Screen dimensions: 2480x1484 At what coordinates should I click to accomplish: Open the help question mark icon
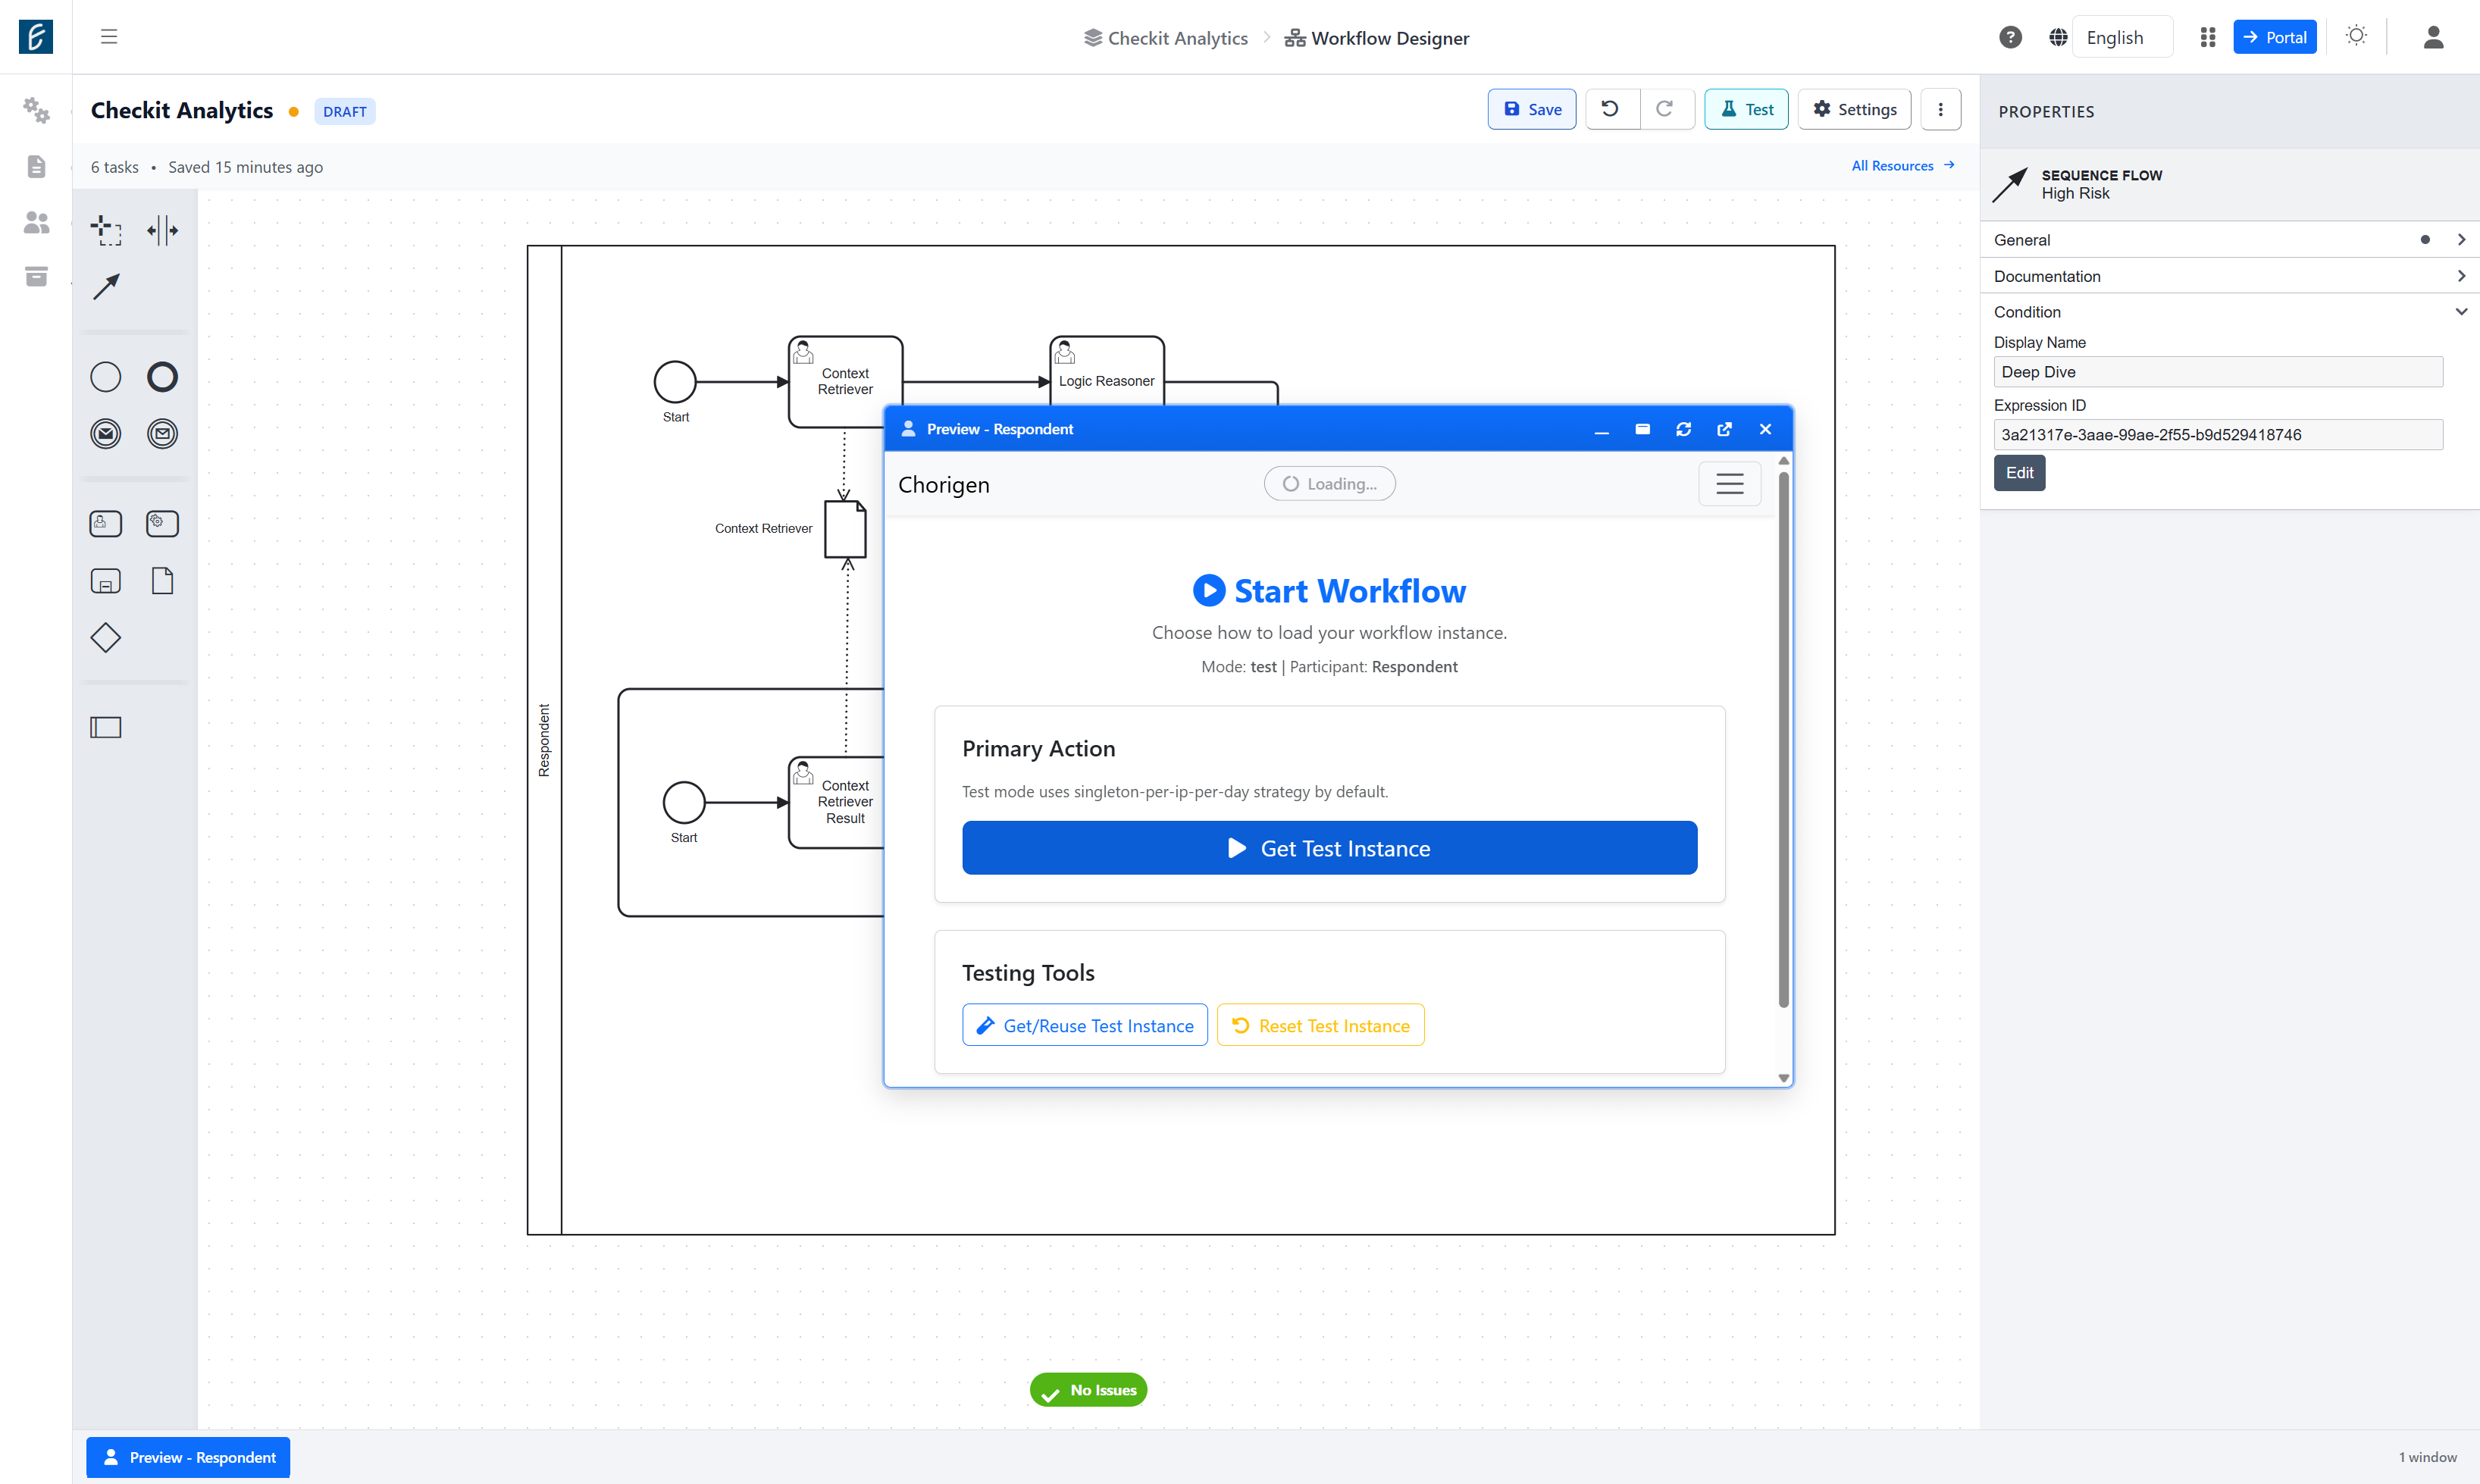(x=2010, y=37)
